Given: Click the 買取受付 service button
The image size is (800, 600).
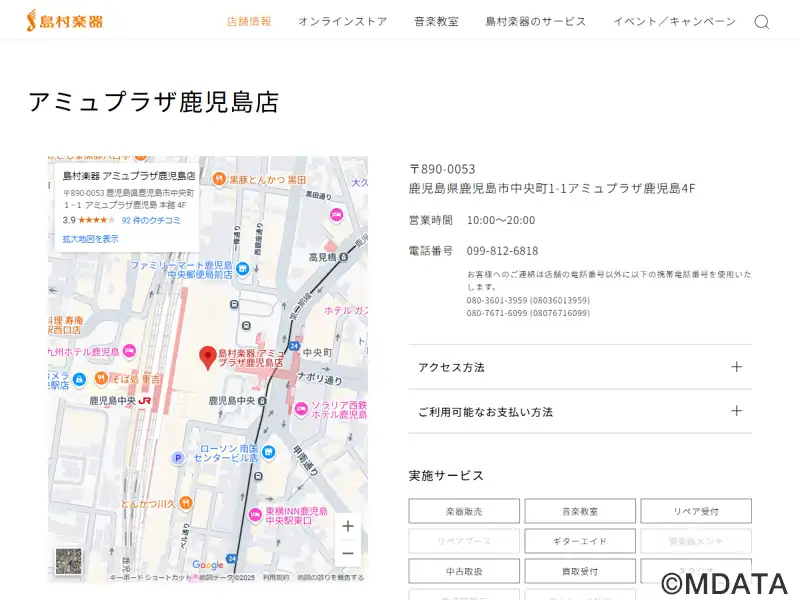Looking at the screenshot, I should click(580, 571).
